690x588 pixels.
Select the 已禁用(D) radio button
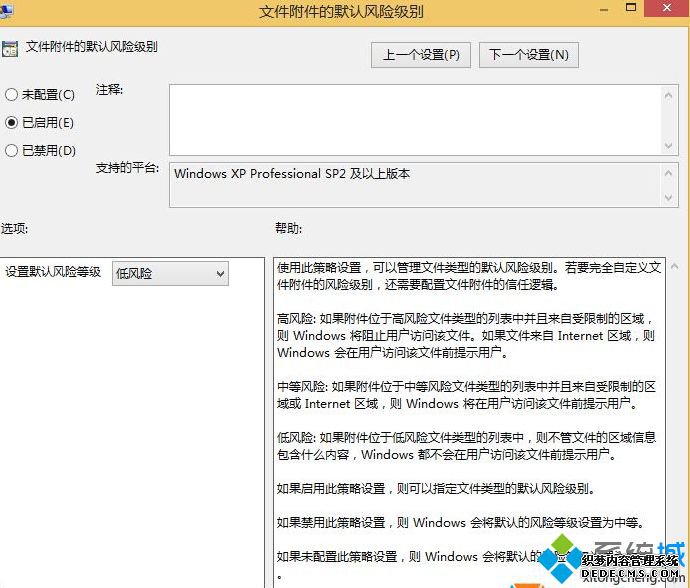(11, 151)
